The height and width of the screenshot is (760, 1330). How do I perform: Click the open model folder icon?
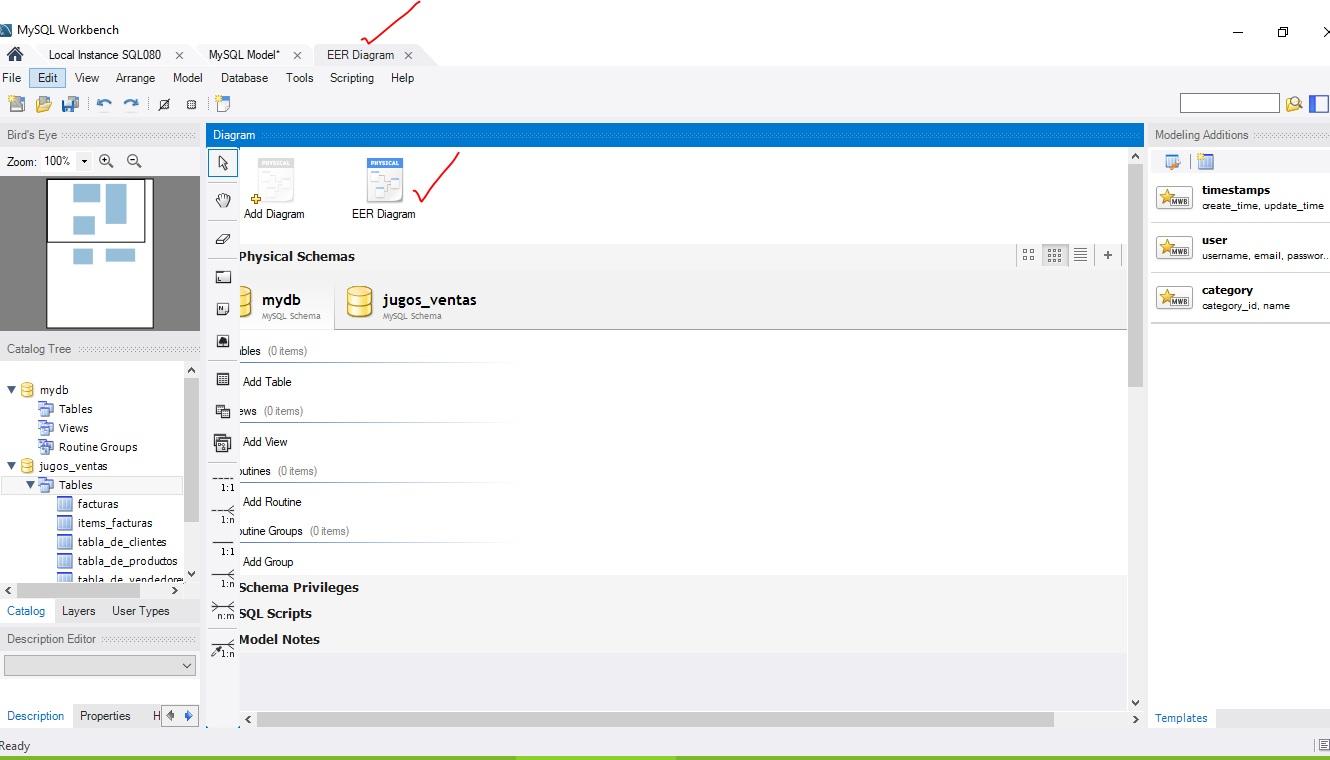pyautogui.click(x=43, y=104)
